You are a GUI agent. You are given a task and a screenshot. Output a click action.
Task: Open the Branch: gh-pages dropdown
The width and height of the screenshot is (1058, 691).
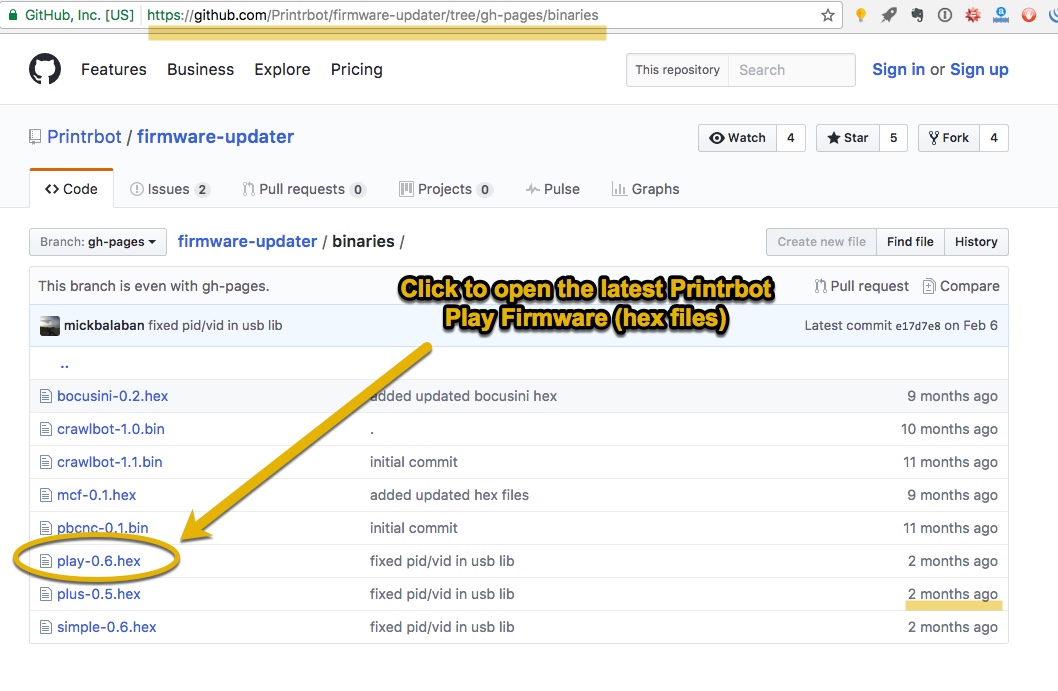(96, 241)
